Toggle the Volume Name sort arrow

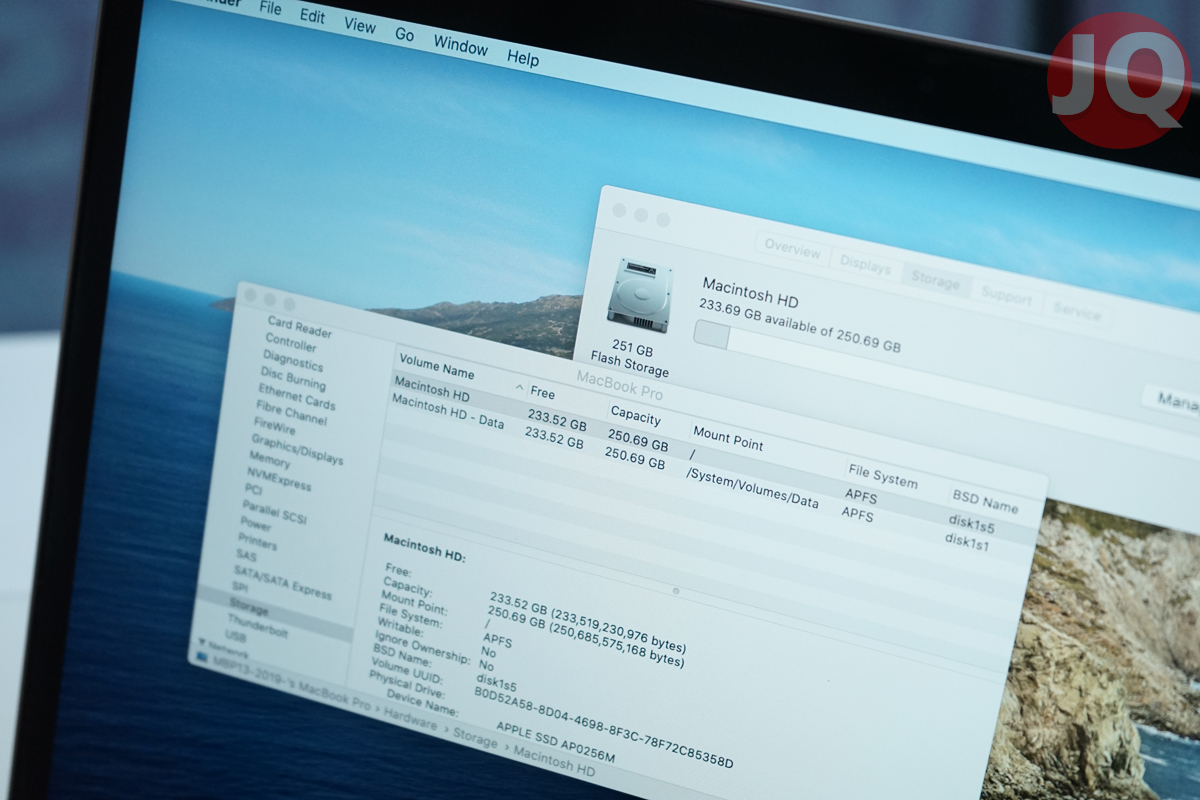[x=519, y=387]
